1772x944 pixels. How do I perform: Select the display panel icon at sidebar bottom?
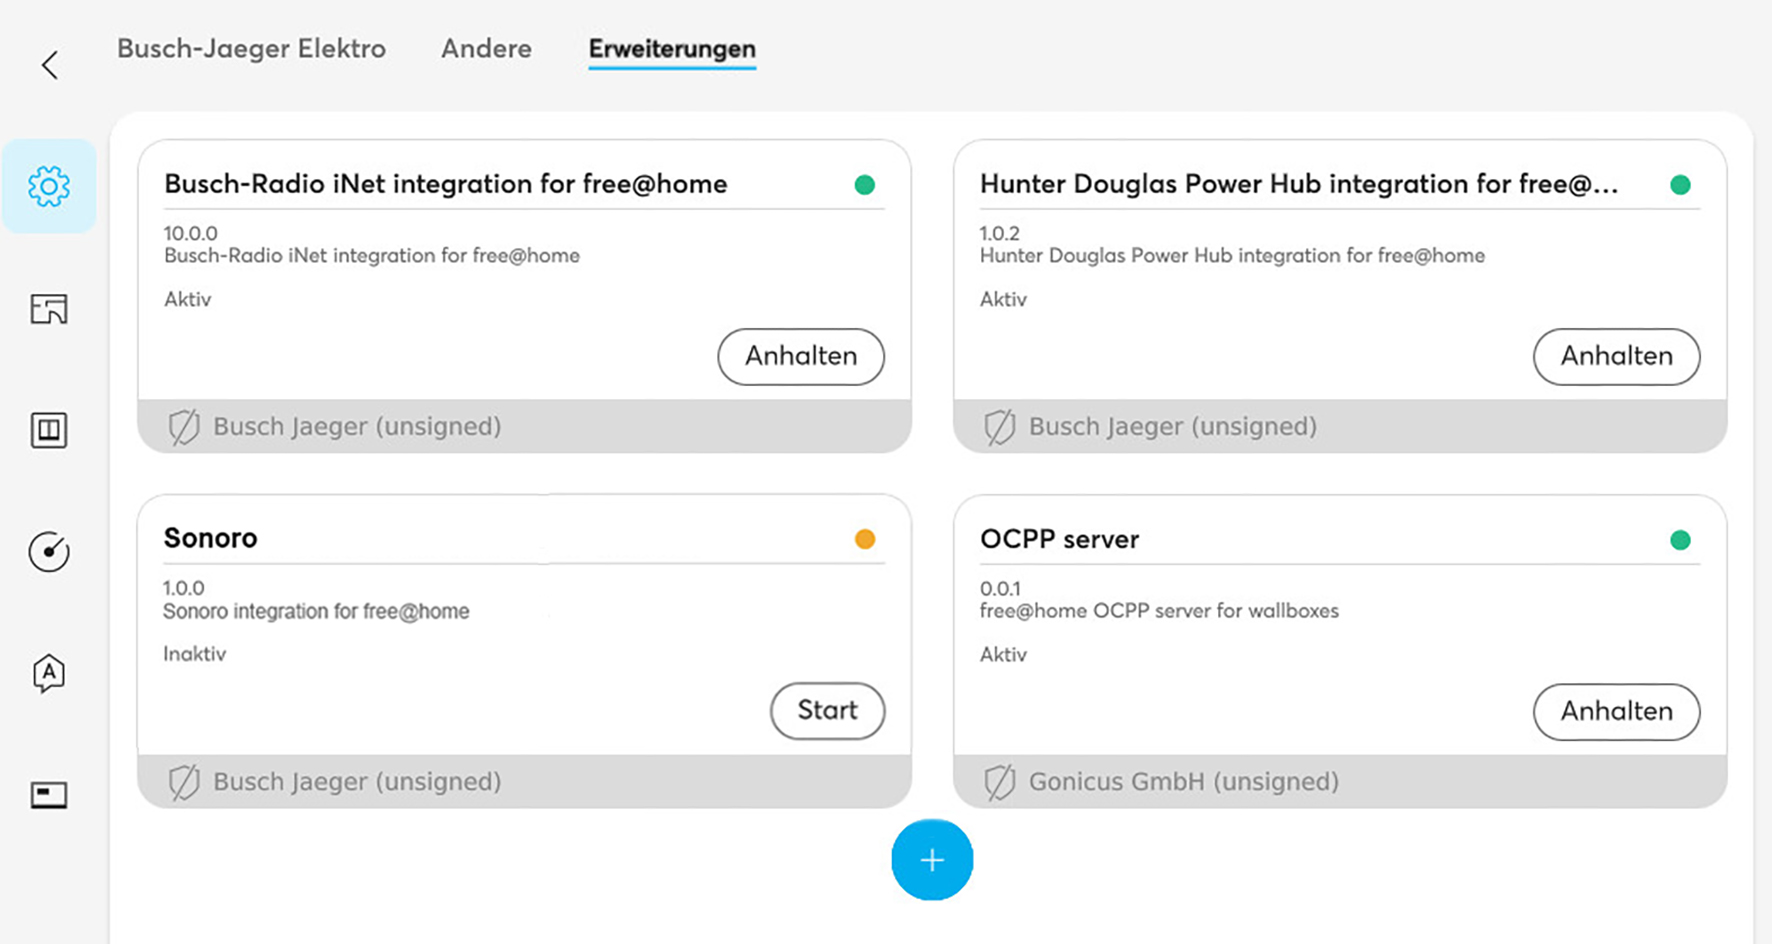[x=49, y=795]
